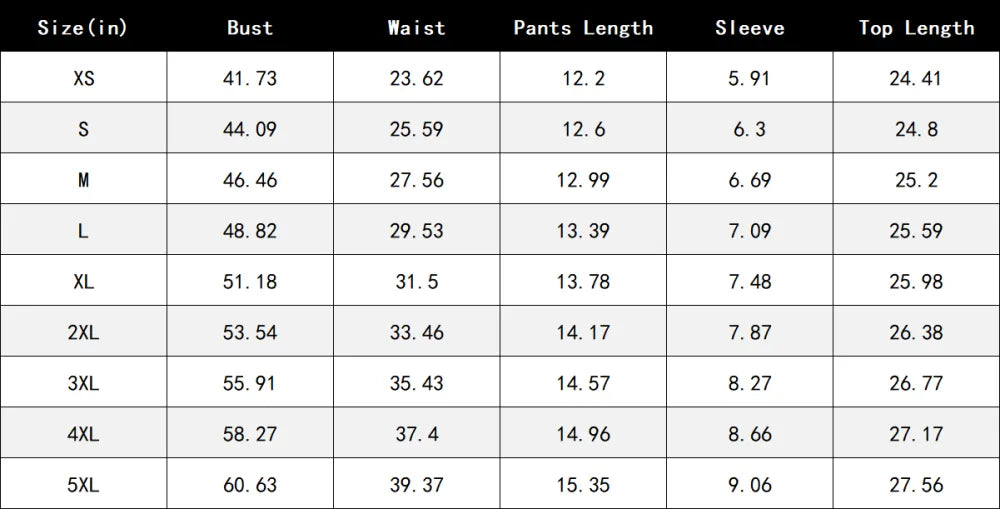The width and height of the screenshot is (1000, 509).
Task: Click the XS size row label
Action: [84, 78]
